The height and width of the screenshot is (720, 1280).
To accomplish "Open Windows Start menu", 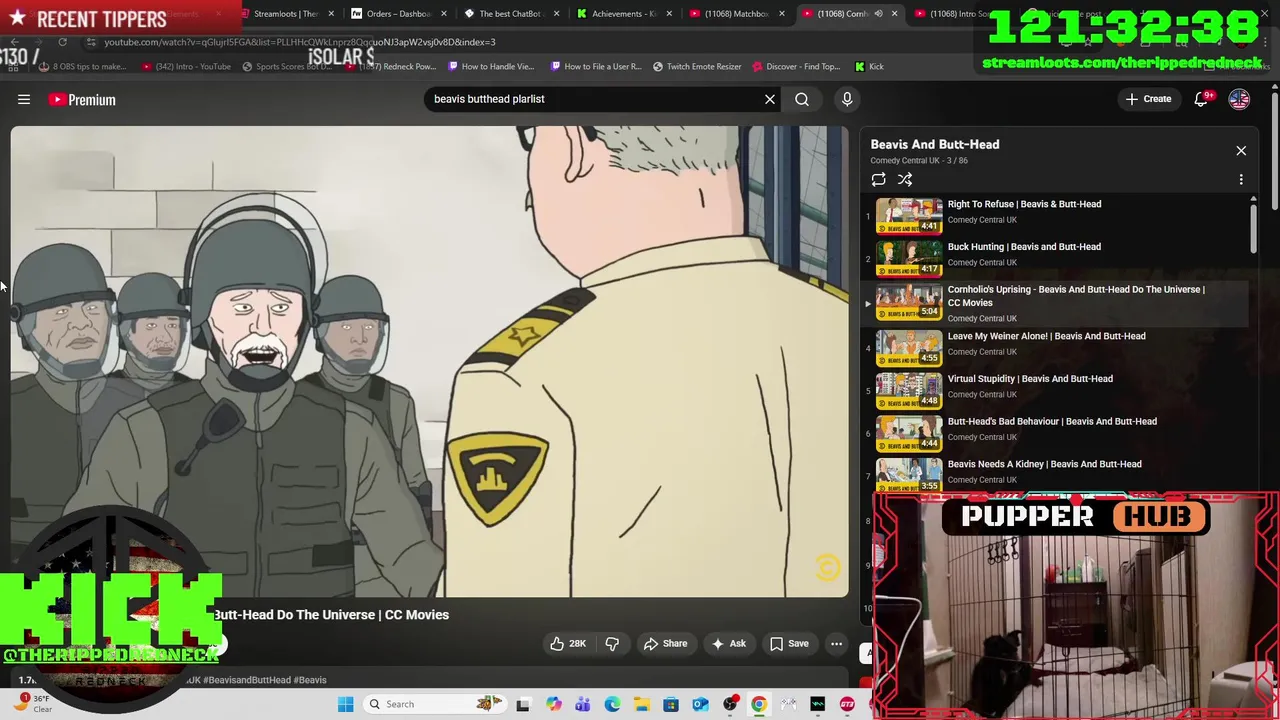I will [345, 704].
